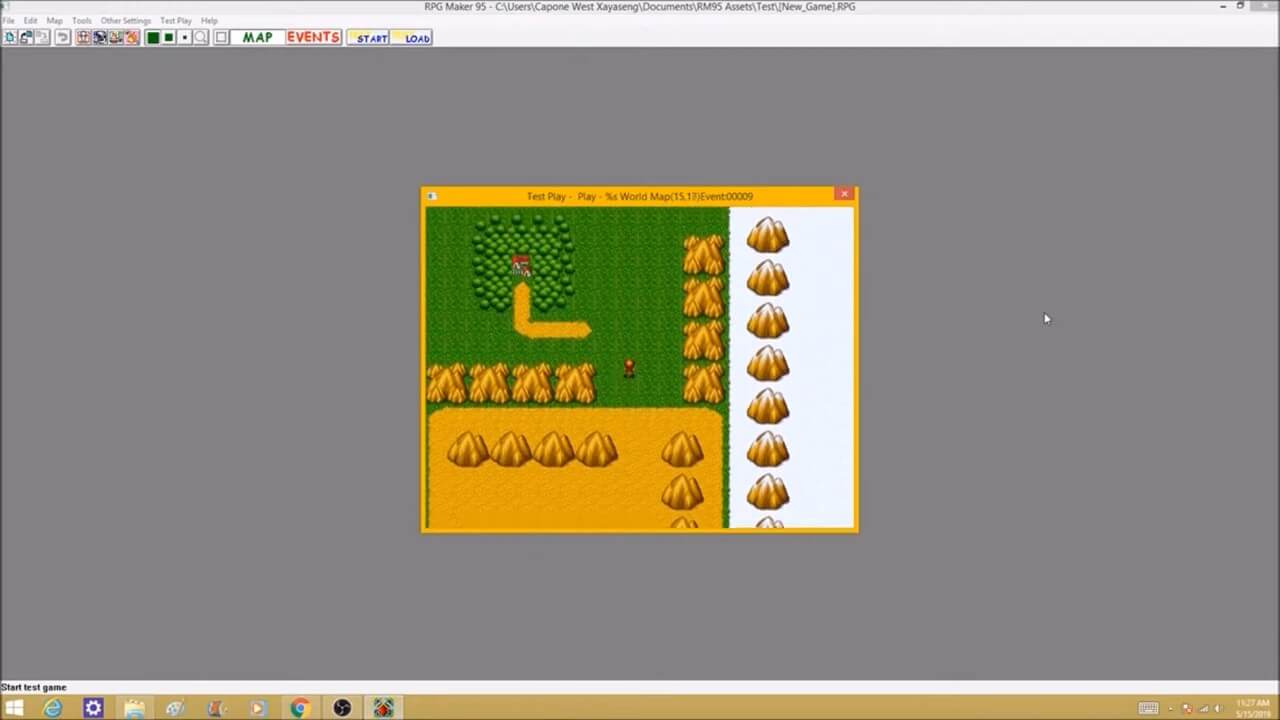1280x720 pixels.
Task: Click the Test Play window's title bar icon
Action: pyautogui.click(x=431, y=196)
